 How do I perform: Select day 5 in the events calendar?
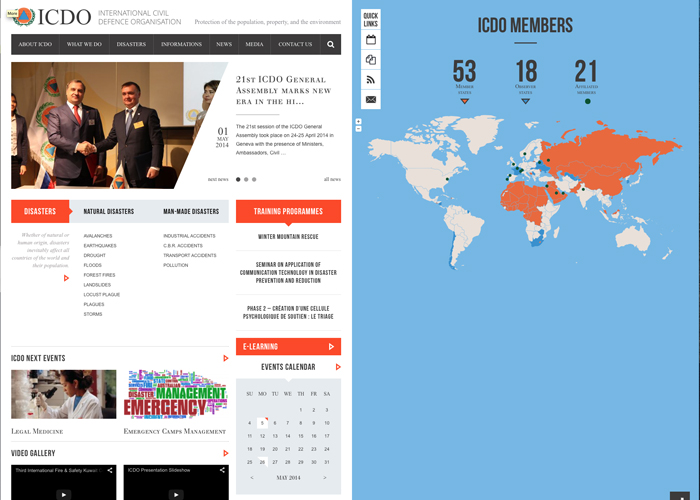[x=262, y=423]
